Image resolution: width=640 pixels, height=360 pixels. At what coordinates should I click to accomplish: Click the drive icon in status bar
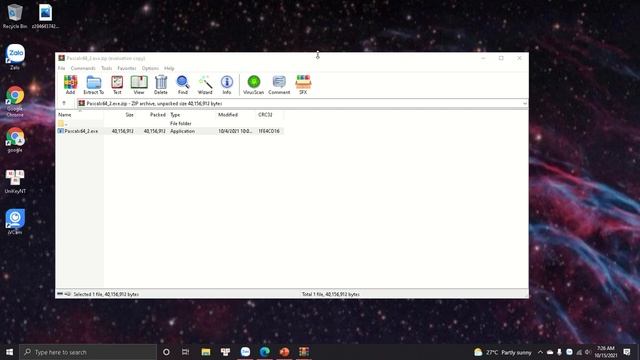[x=60, y=294]
